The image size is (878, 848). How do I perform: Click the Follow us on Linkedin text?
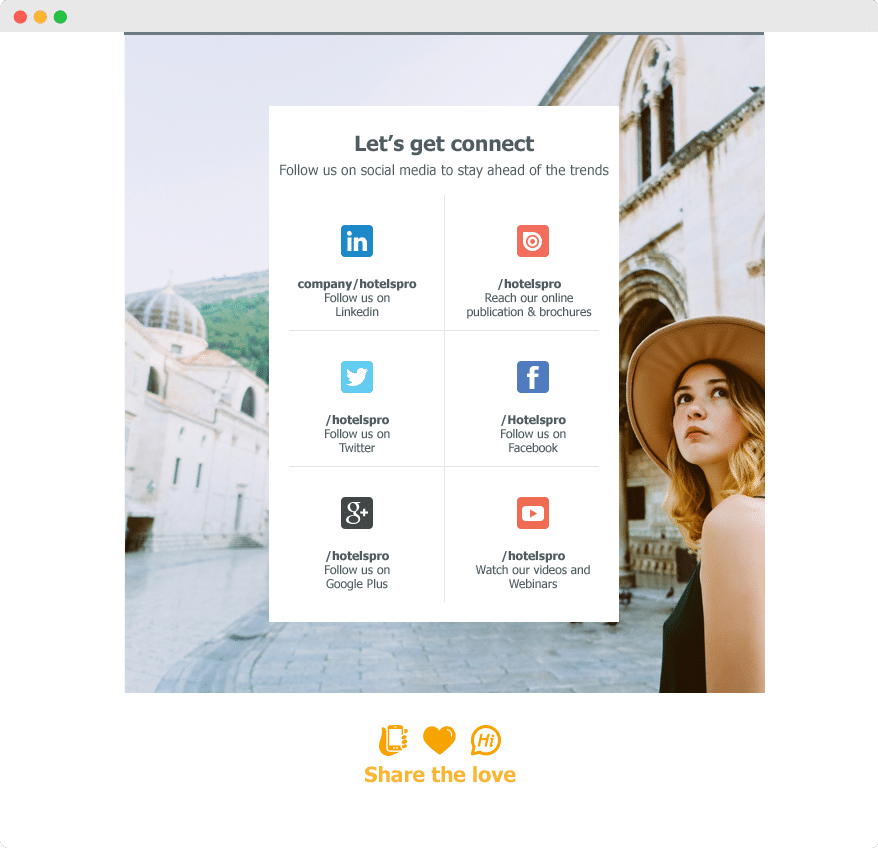[357, 305]
